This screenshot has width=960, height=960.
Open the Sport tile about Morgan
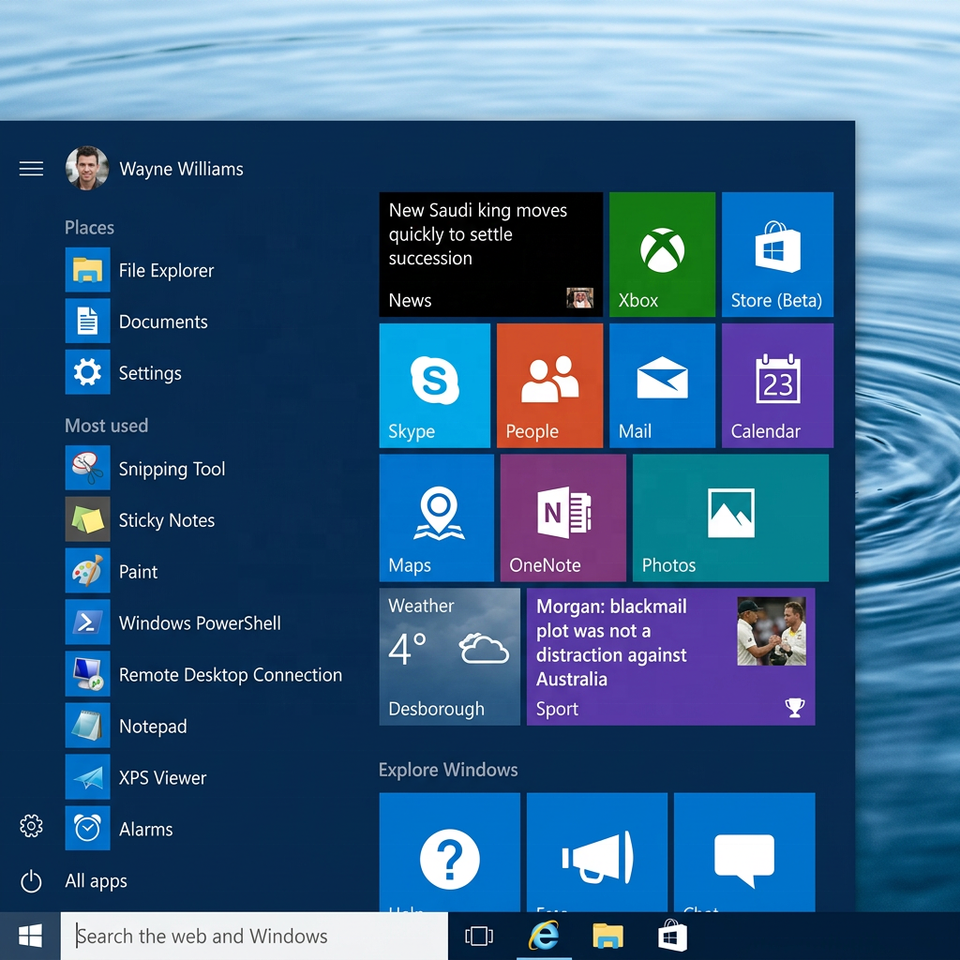(670, 656)
